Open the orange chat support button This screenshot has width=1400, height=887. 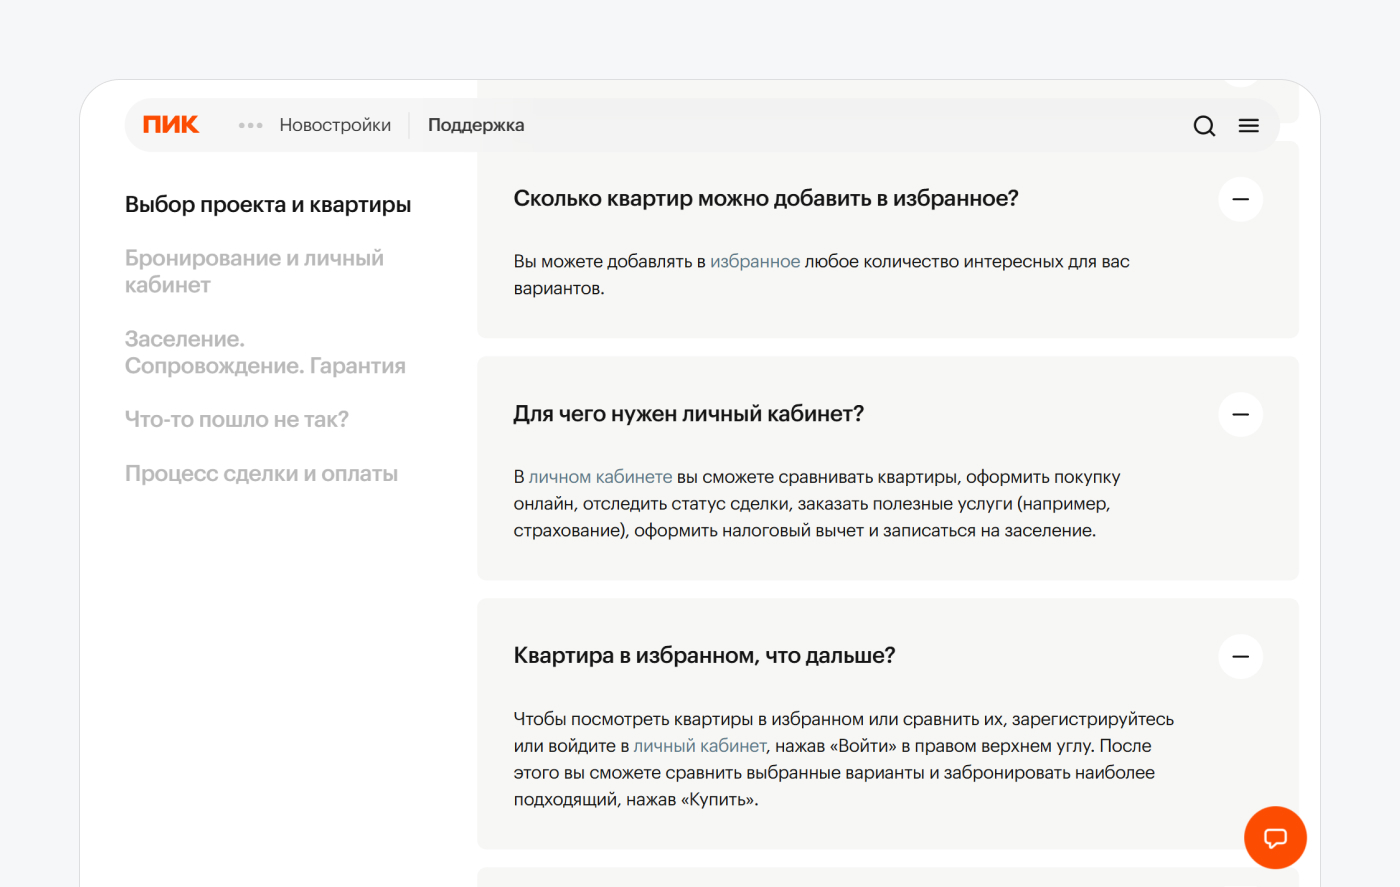point(1275,838)
